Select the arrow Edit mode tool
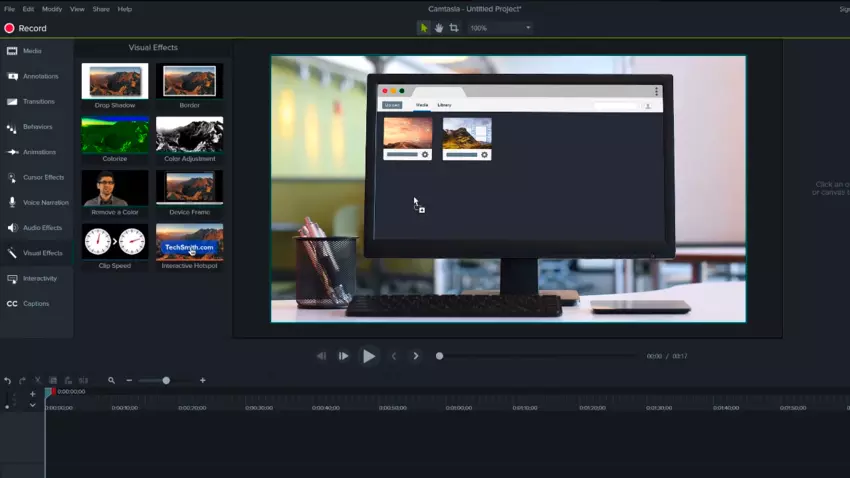Image resolution: width=850 pixels, height=478 pixels. click(424, 28)
